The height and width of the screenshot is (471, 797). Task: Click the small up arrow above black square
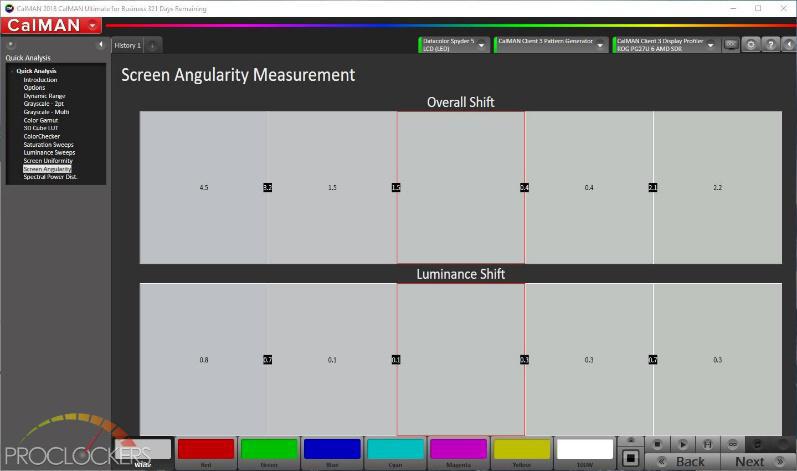[x=630, y=440]
